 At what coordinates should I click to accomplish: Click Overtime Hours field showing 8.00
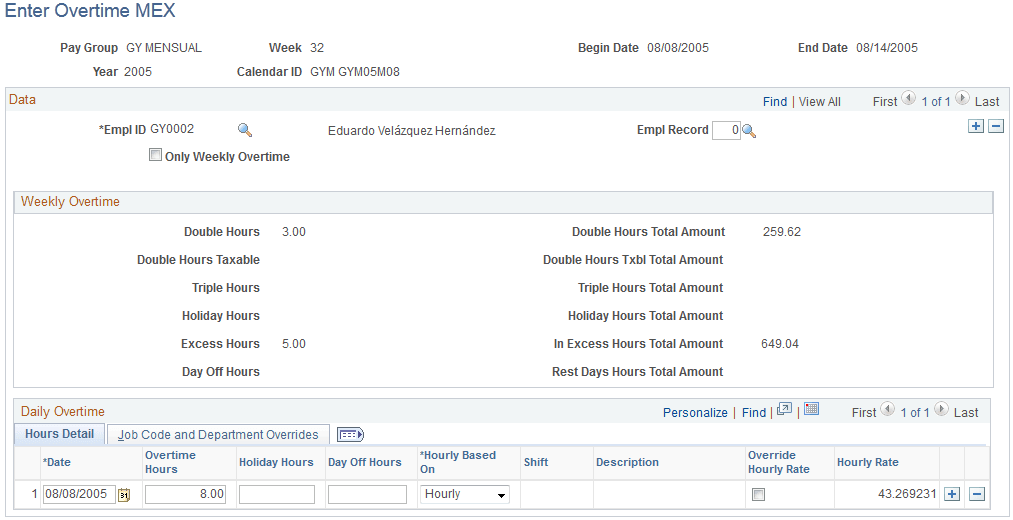pyautogui.click(x=185, y=495)
